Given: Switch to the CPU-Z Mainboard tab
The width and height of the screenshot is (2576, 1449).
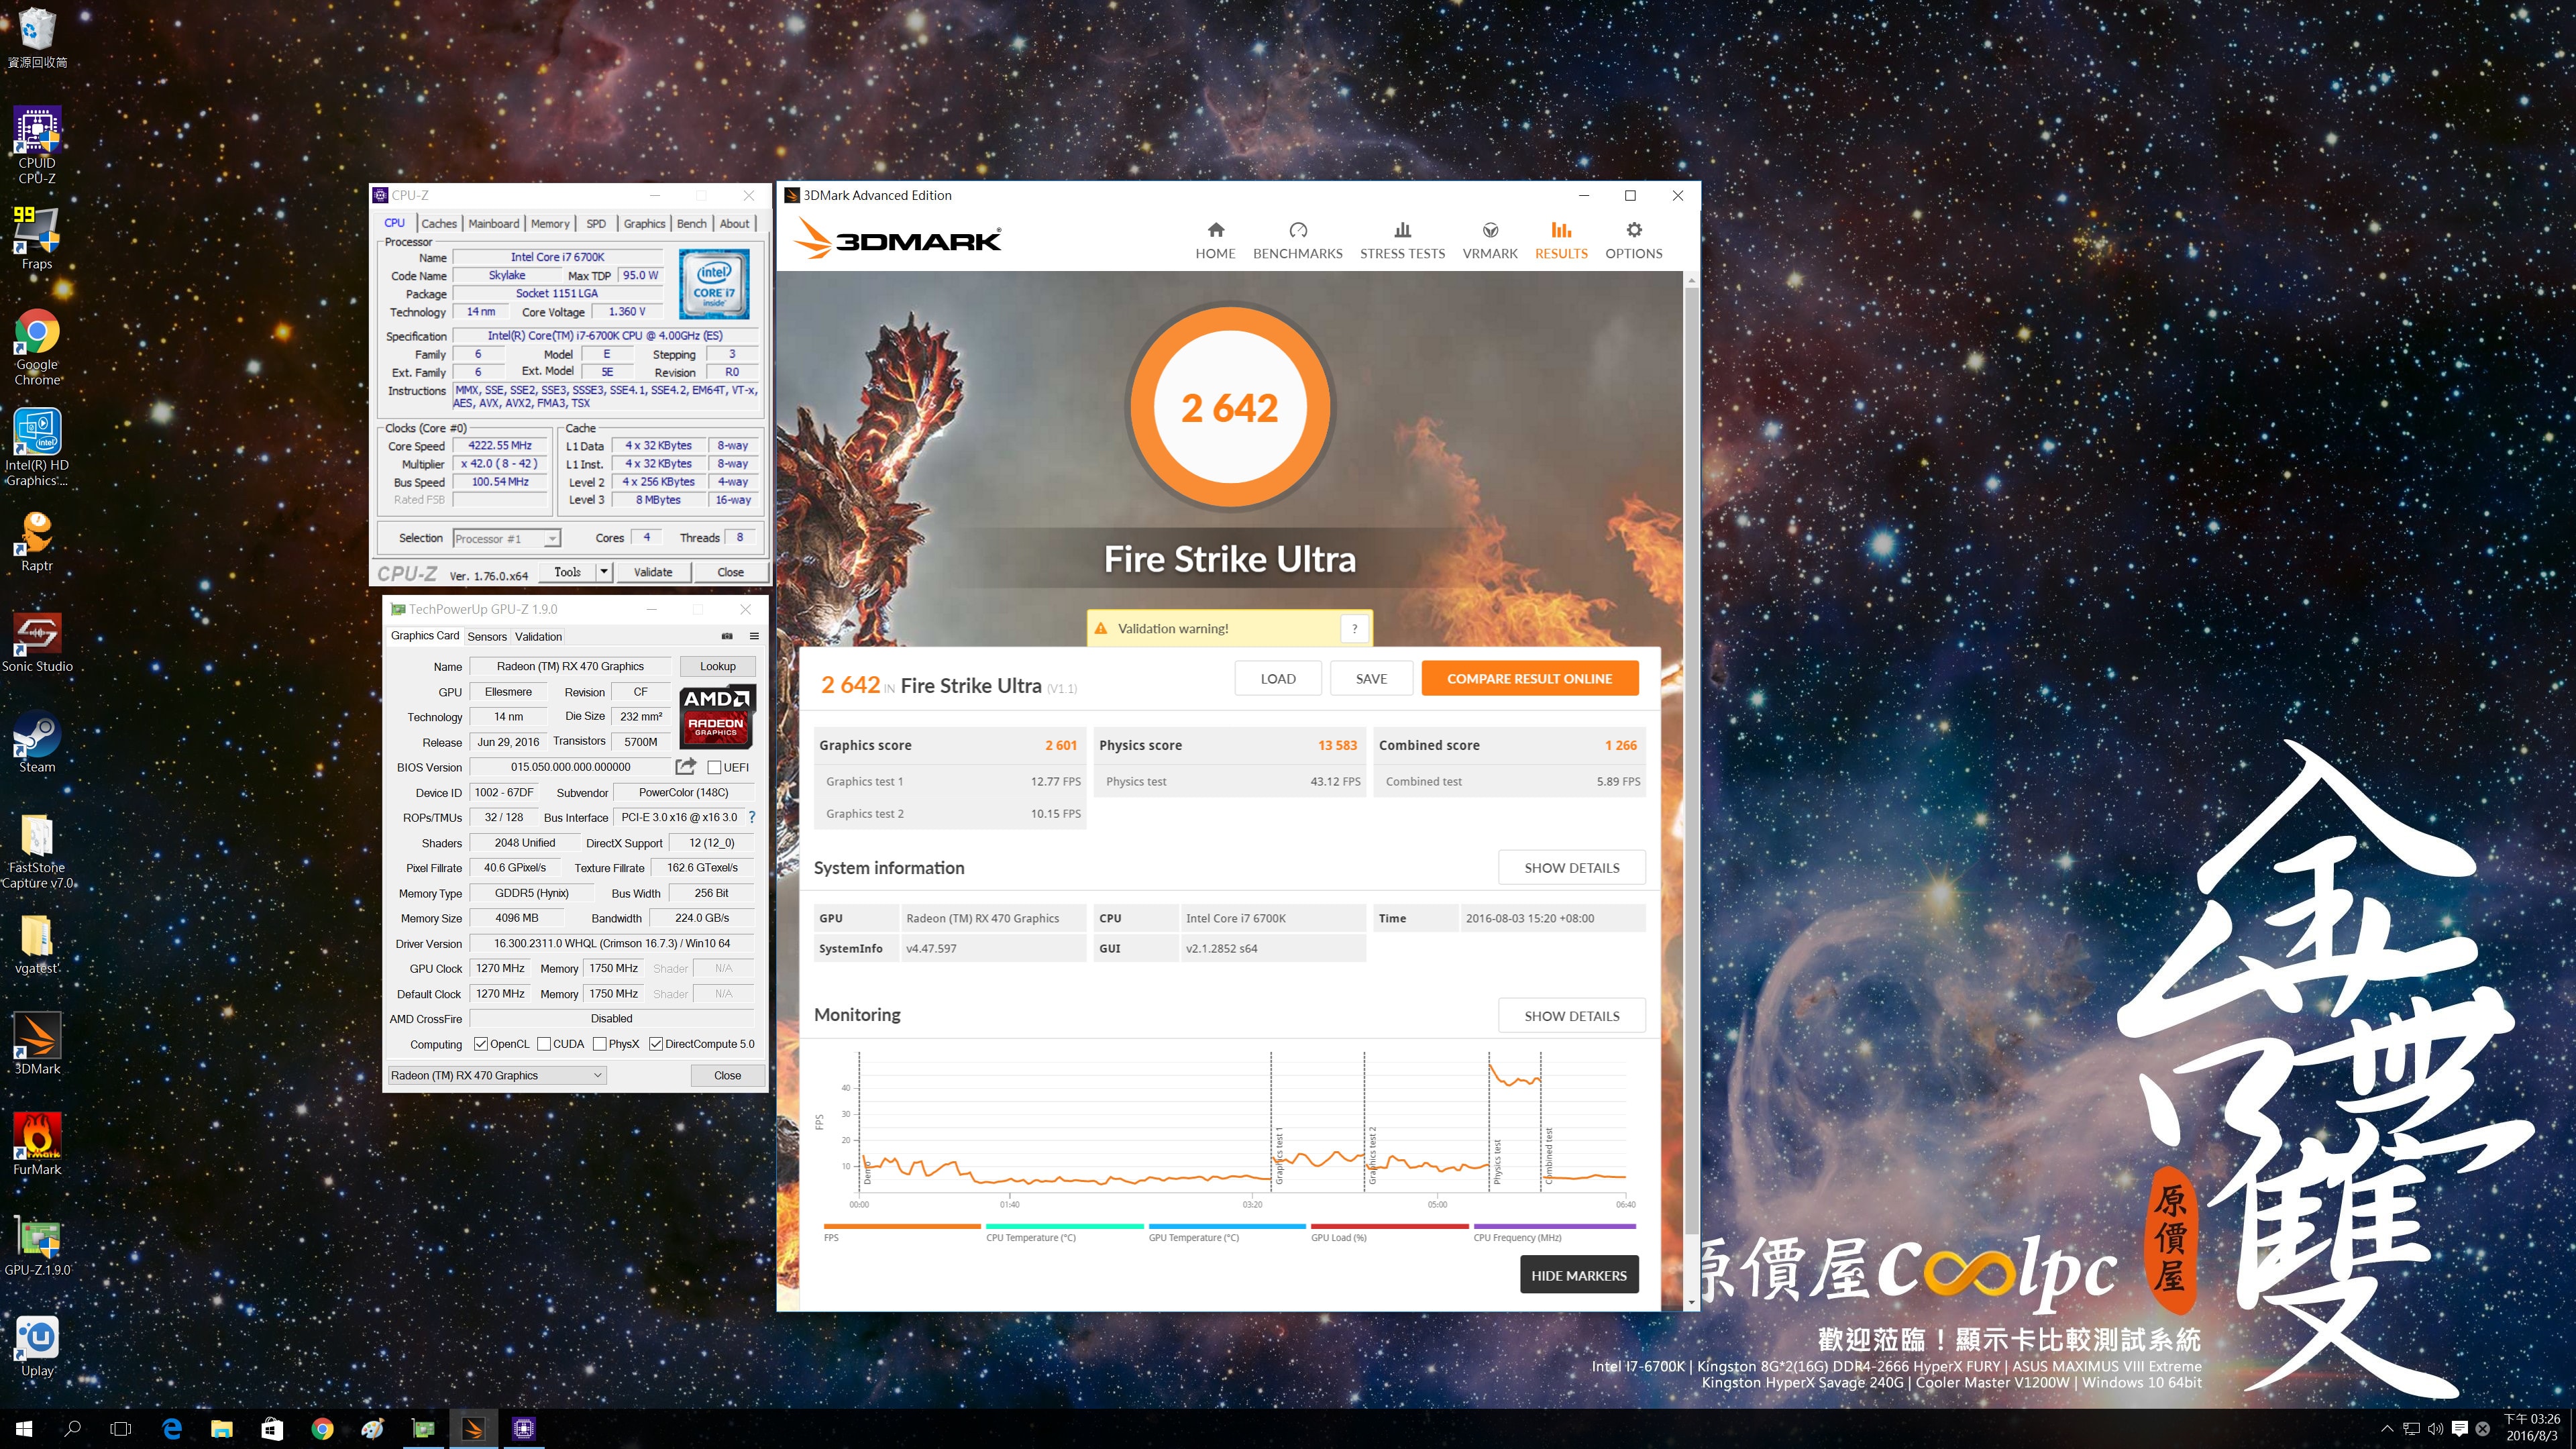Looking at the screenshot, I should tap(493, 223).
